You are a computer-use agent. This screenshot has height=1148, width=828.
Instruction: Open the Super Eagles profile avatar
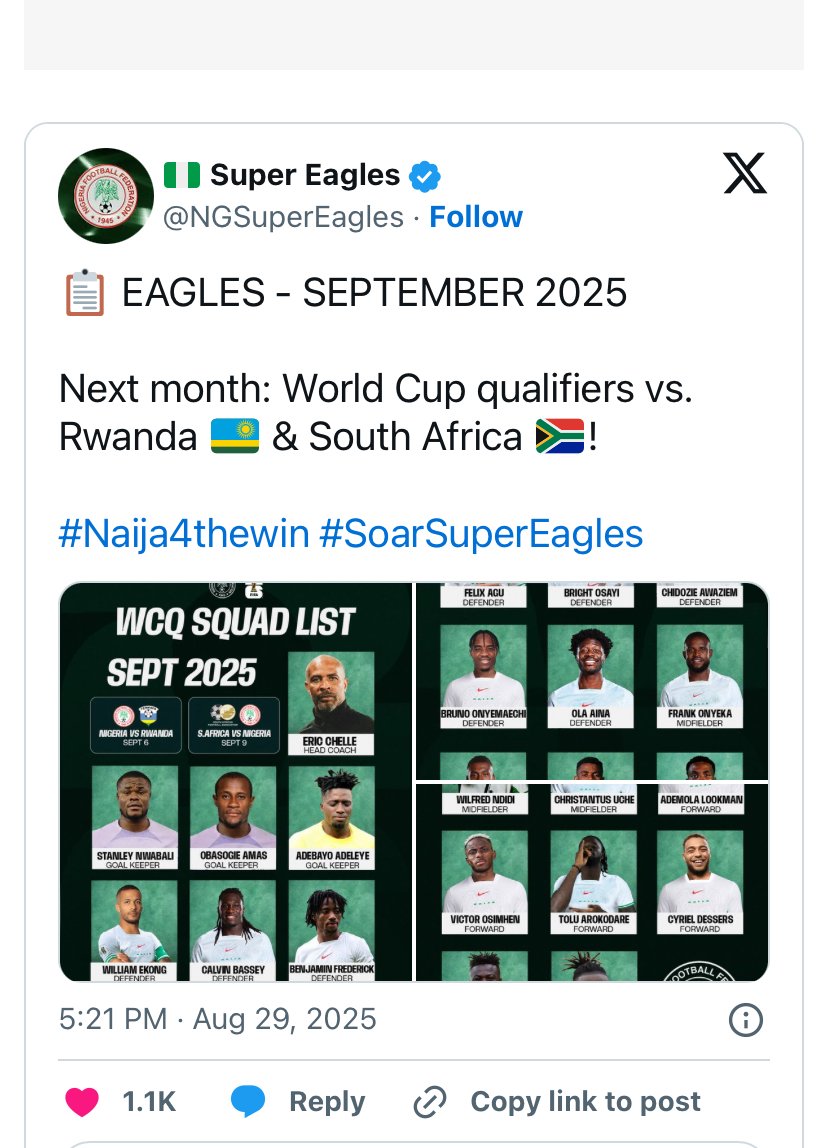[106, 196]
